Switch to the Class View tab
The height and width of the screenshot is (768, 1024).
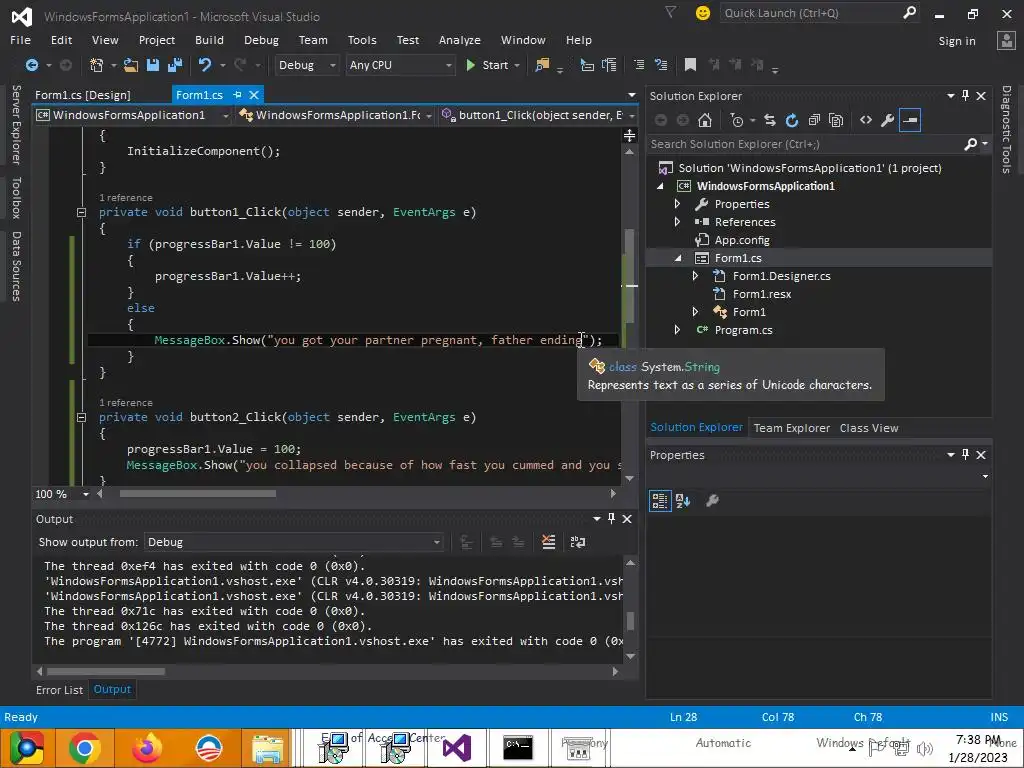tap(869, 428)
